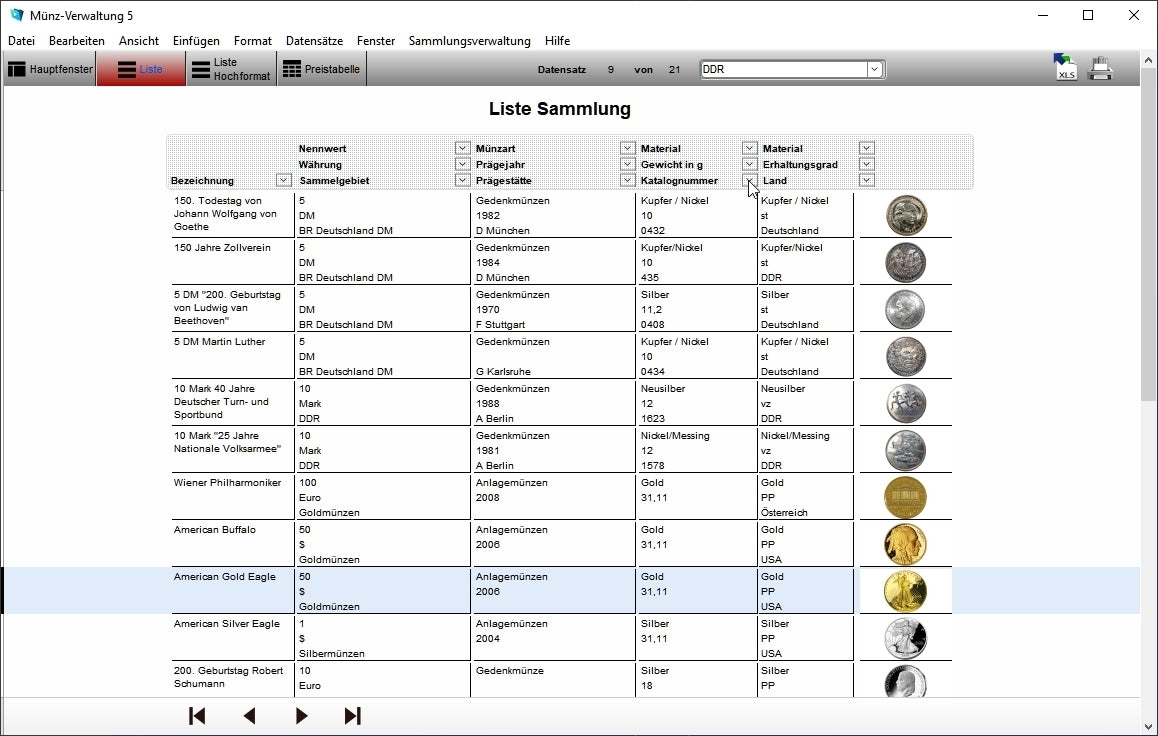Open the Sammlungsverwaltung menu
Screen dimensions: 1158x736
pos(469,41)
